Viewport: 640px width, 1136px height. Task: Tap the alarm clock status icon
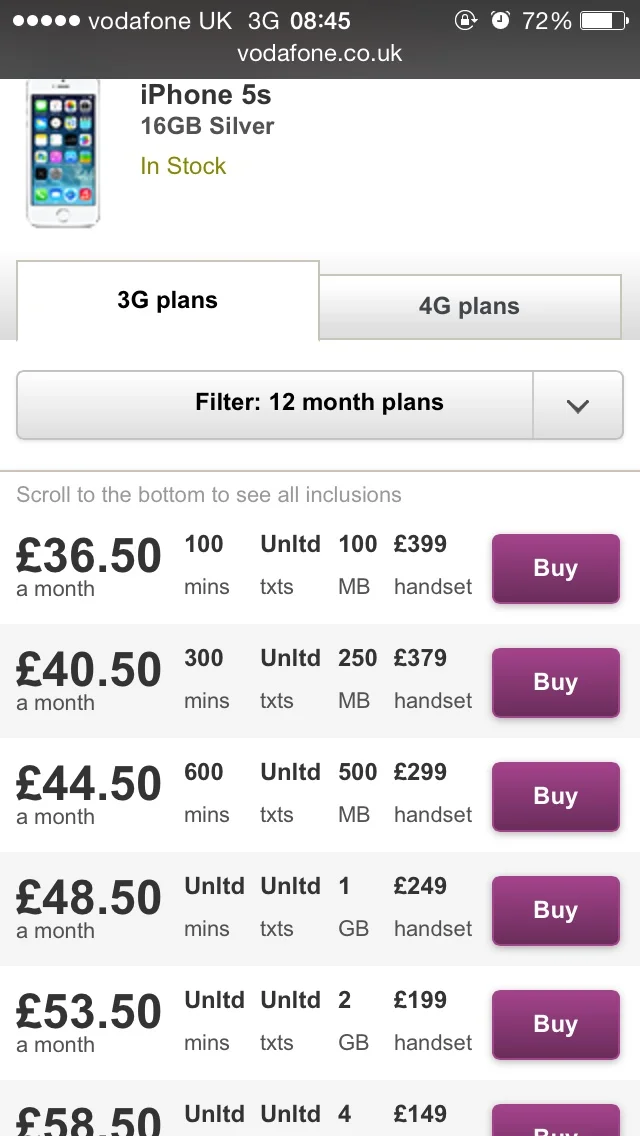500,20
